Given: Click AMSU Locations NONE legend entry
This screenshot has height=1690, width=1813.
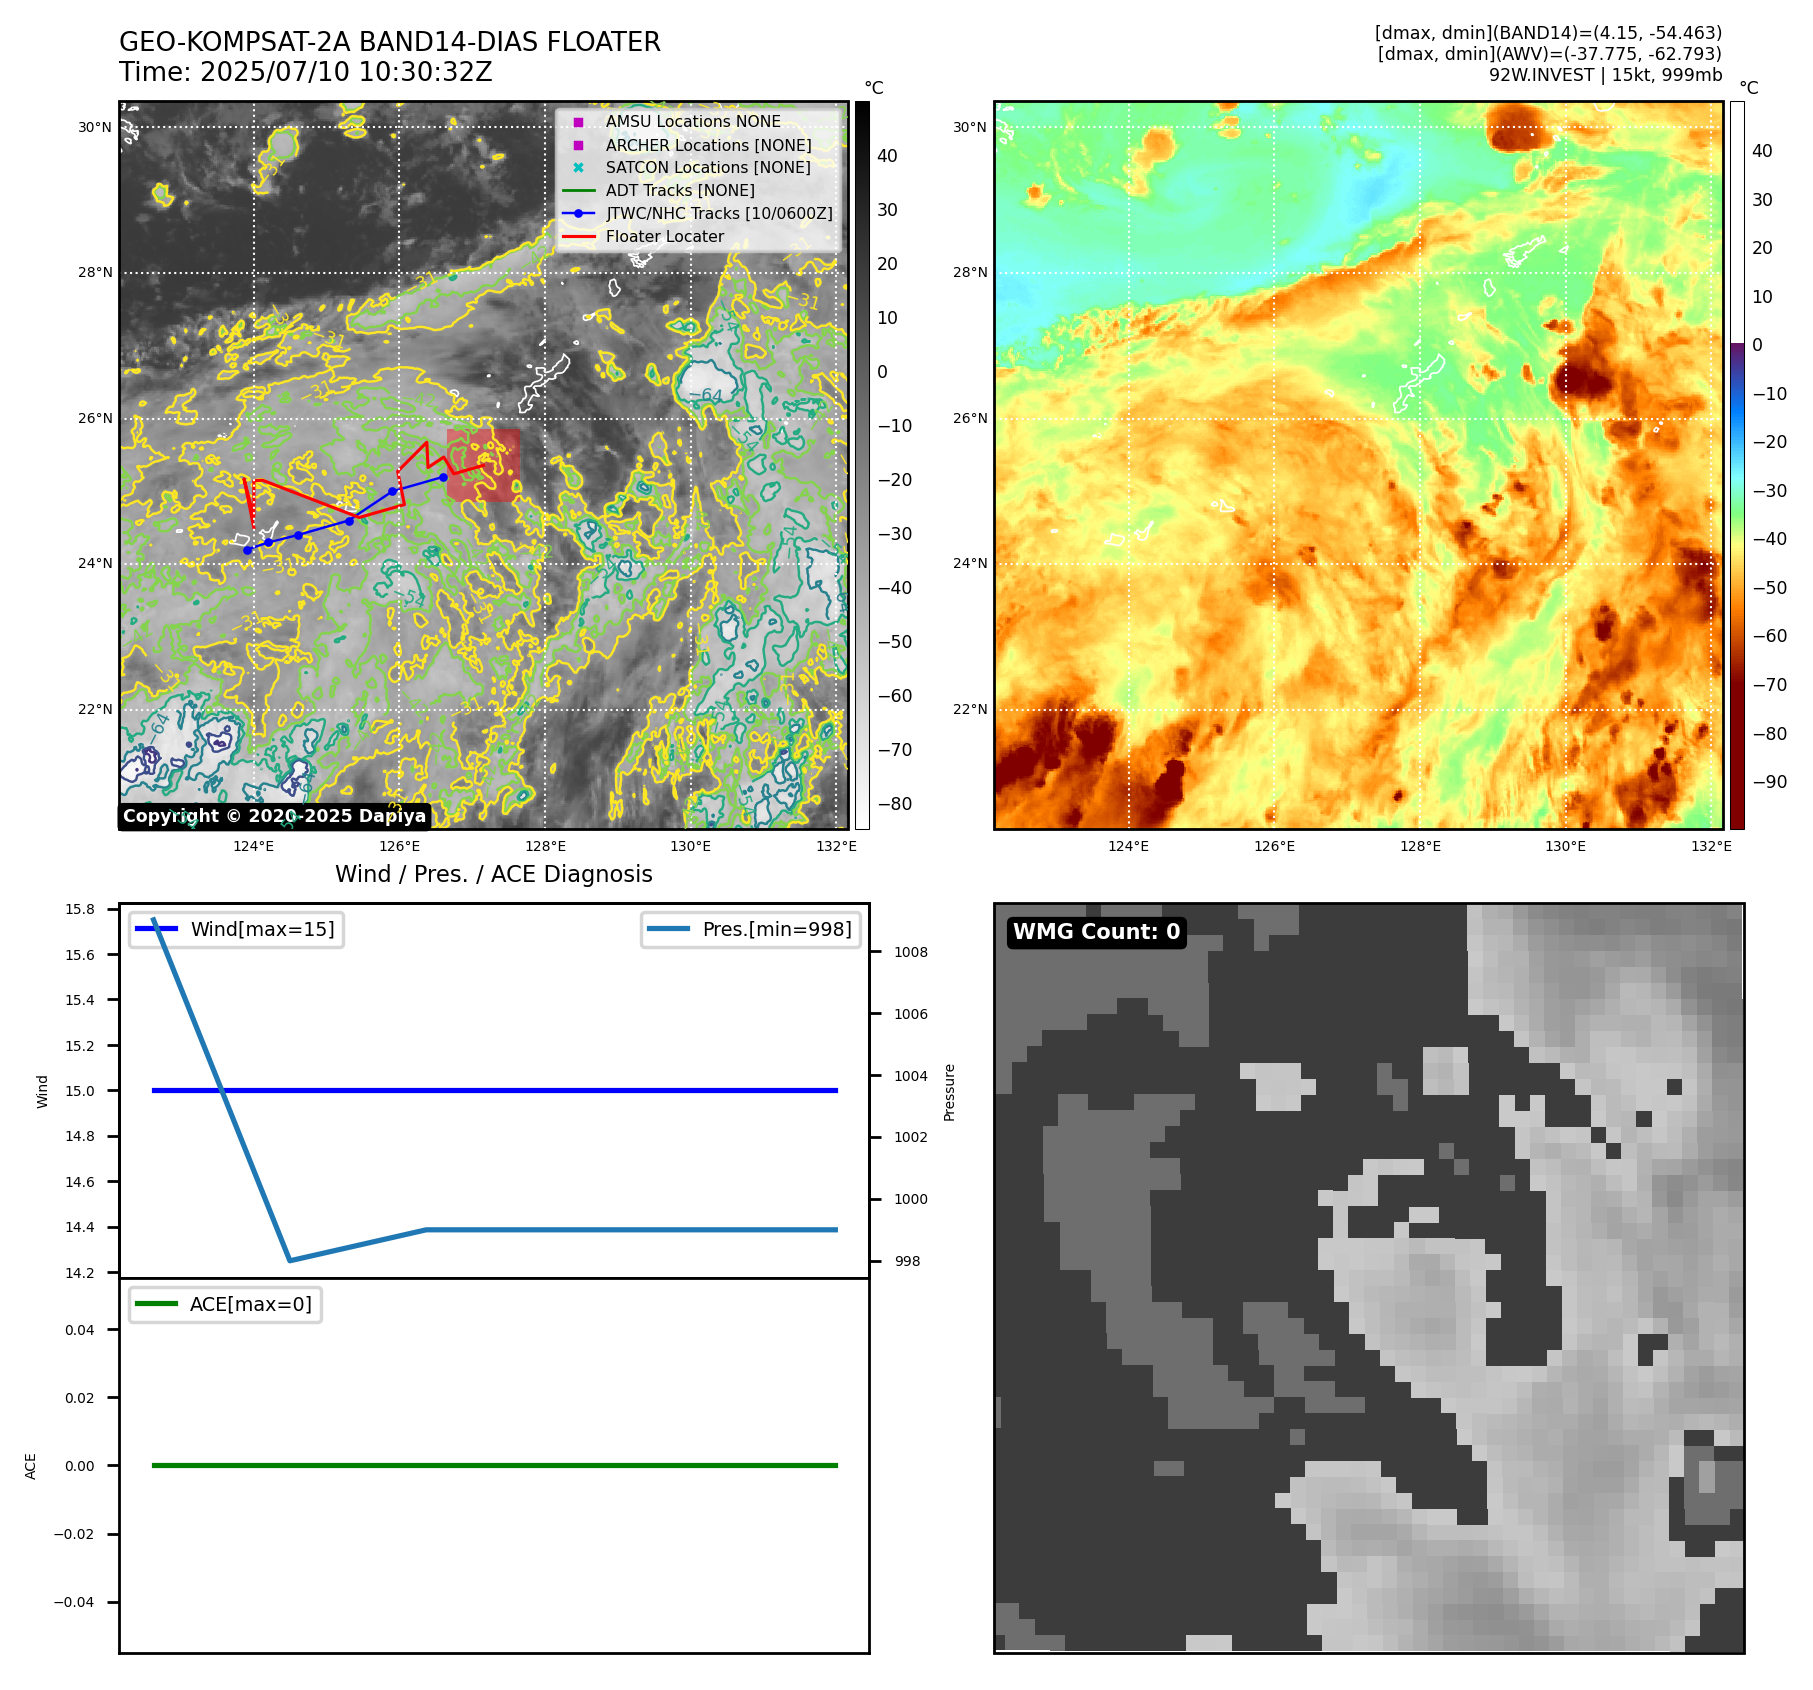Looking at the screenshot, I should (x=693, y=121).
